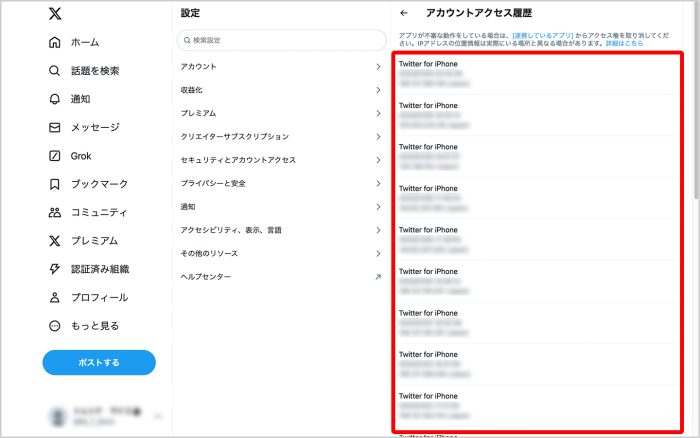
Task: Expand the セキュリティとアカウントアクセス chevron
Action: [x=377, y=160]
